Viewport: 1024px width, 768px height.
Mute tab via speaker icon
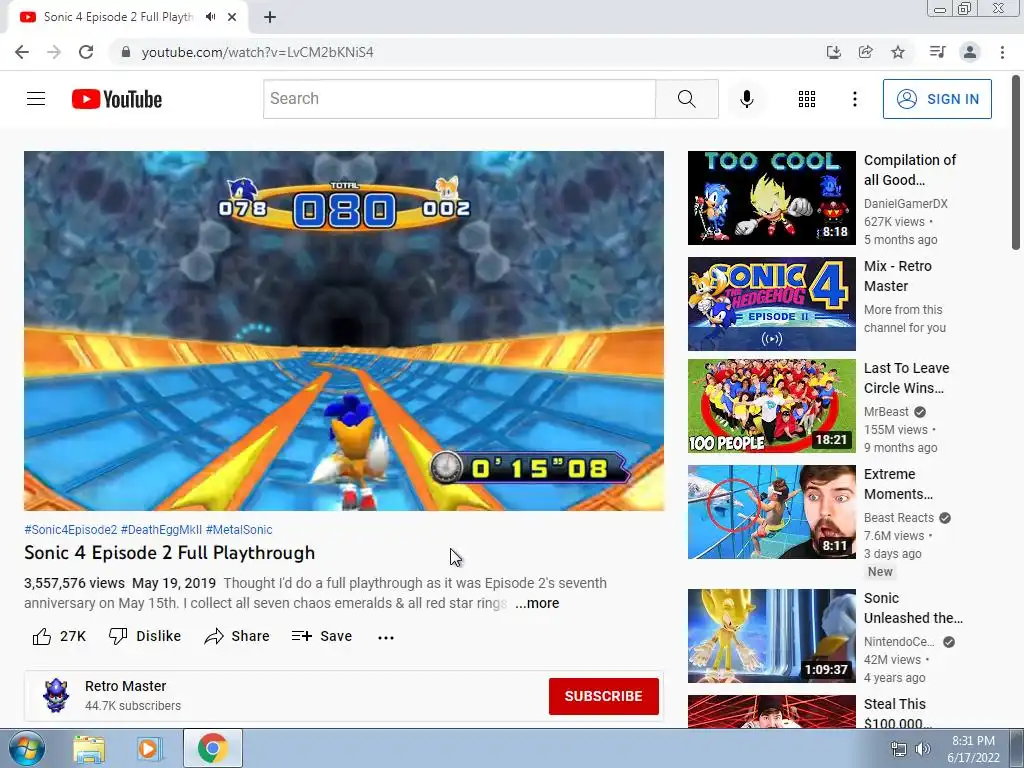210,17
